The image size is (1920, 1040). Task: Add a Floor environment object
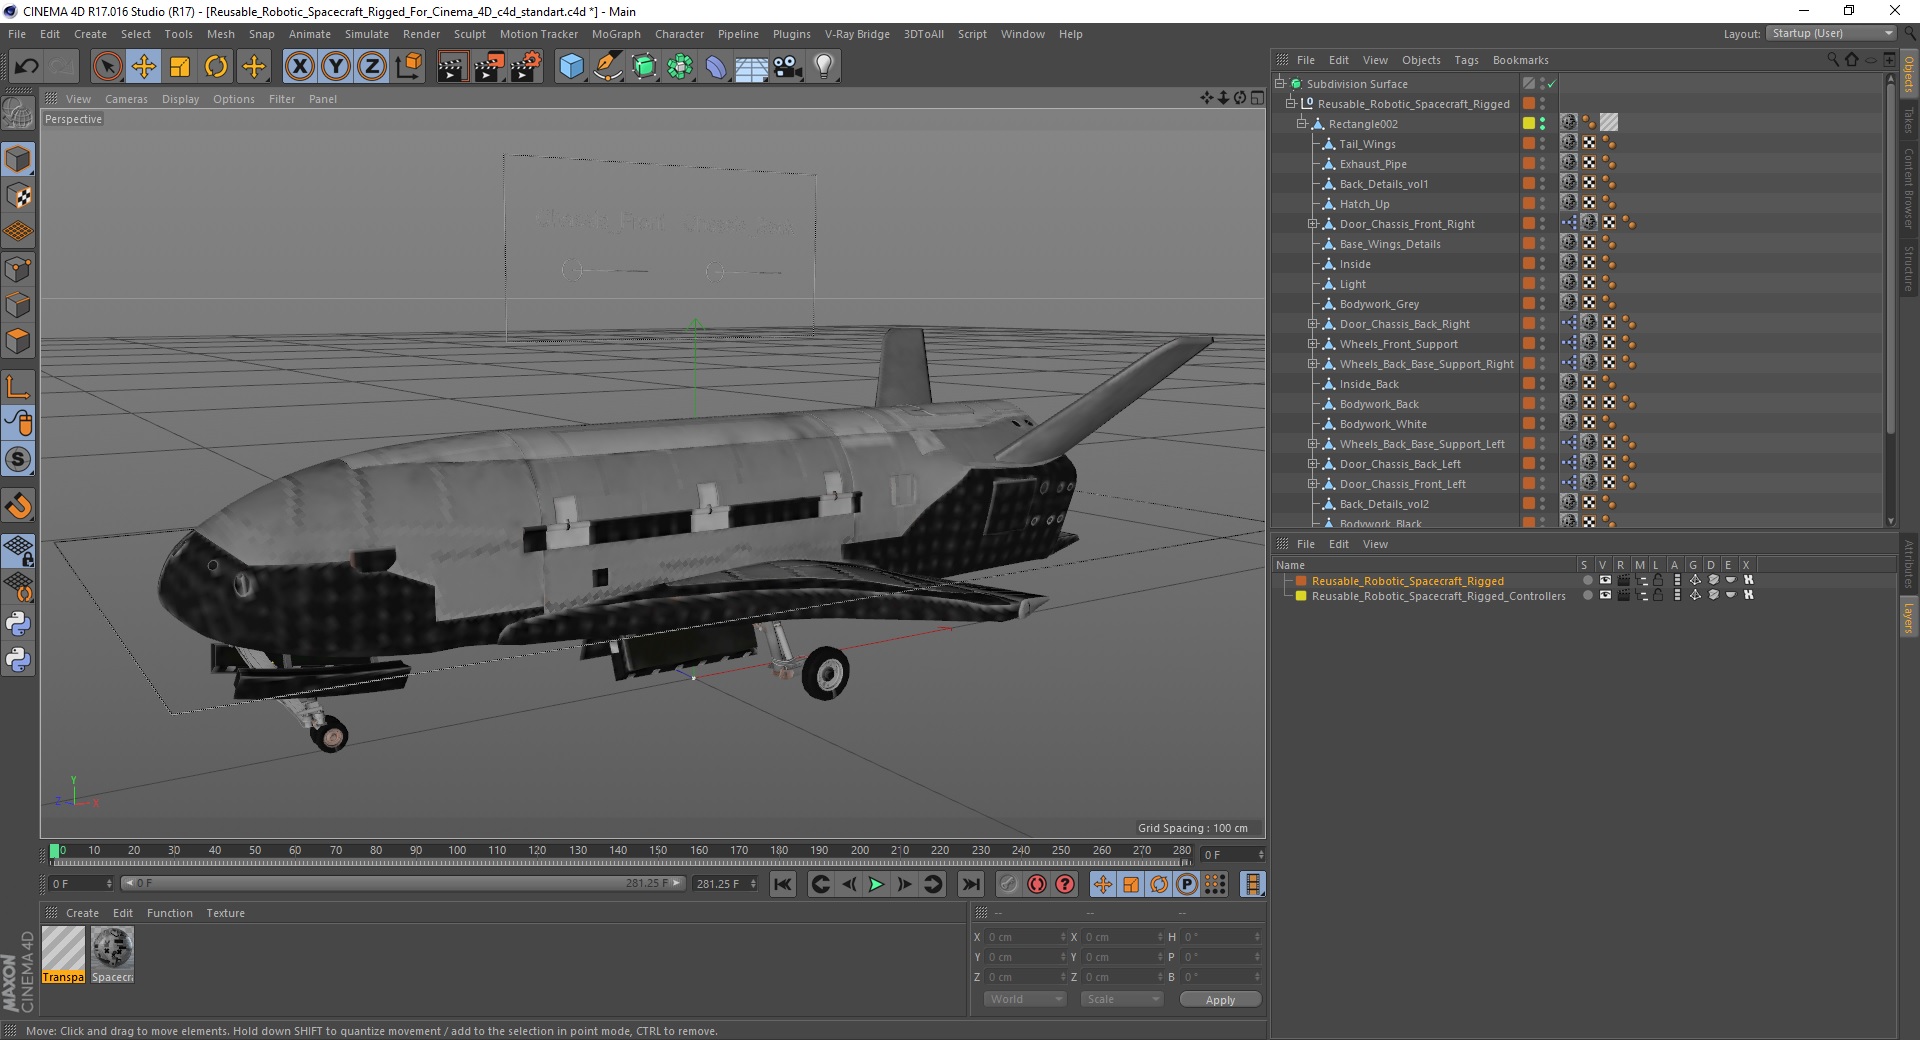[x=752, y=67]
